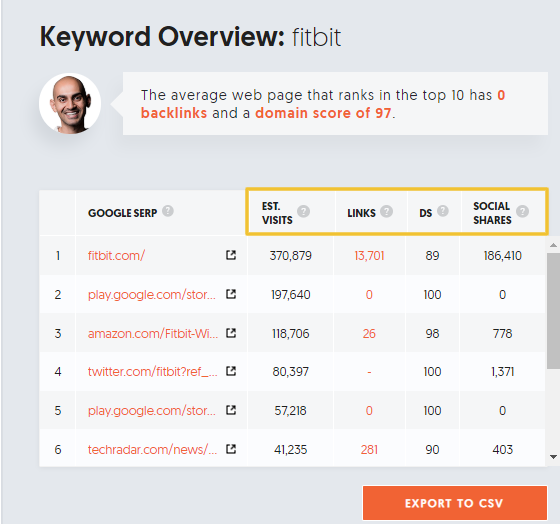560x524 pixels.
Task: Click the 13,701 links count
Action: tap(369, 256)
